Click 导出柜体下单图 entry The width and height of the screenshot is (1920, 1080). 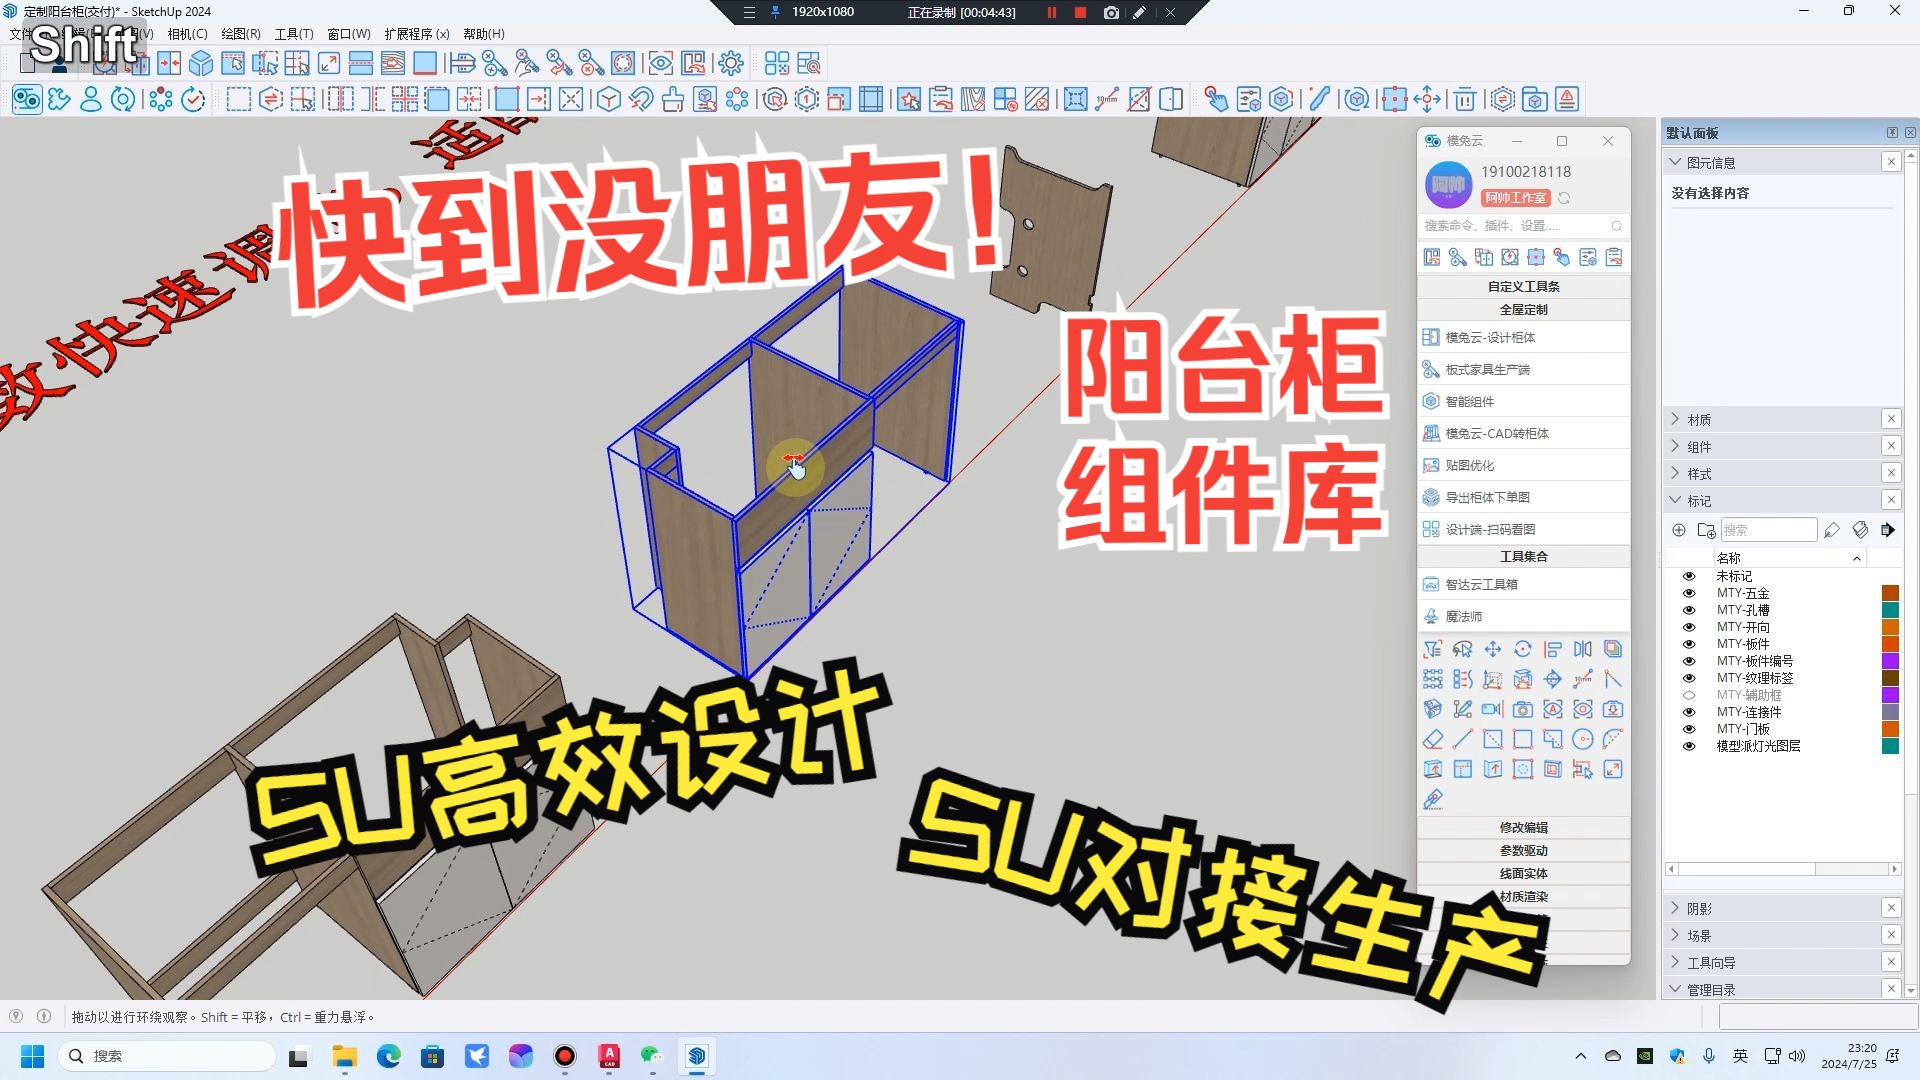point(1523,497)
